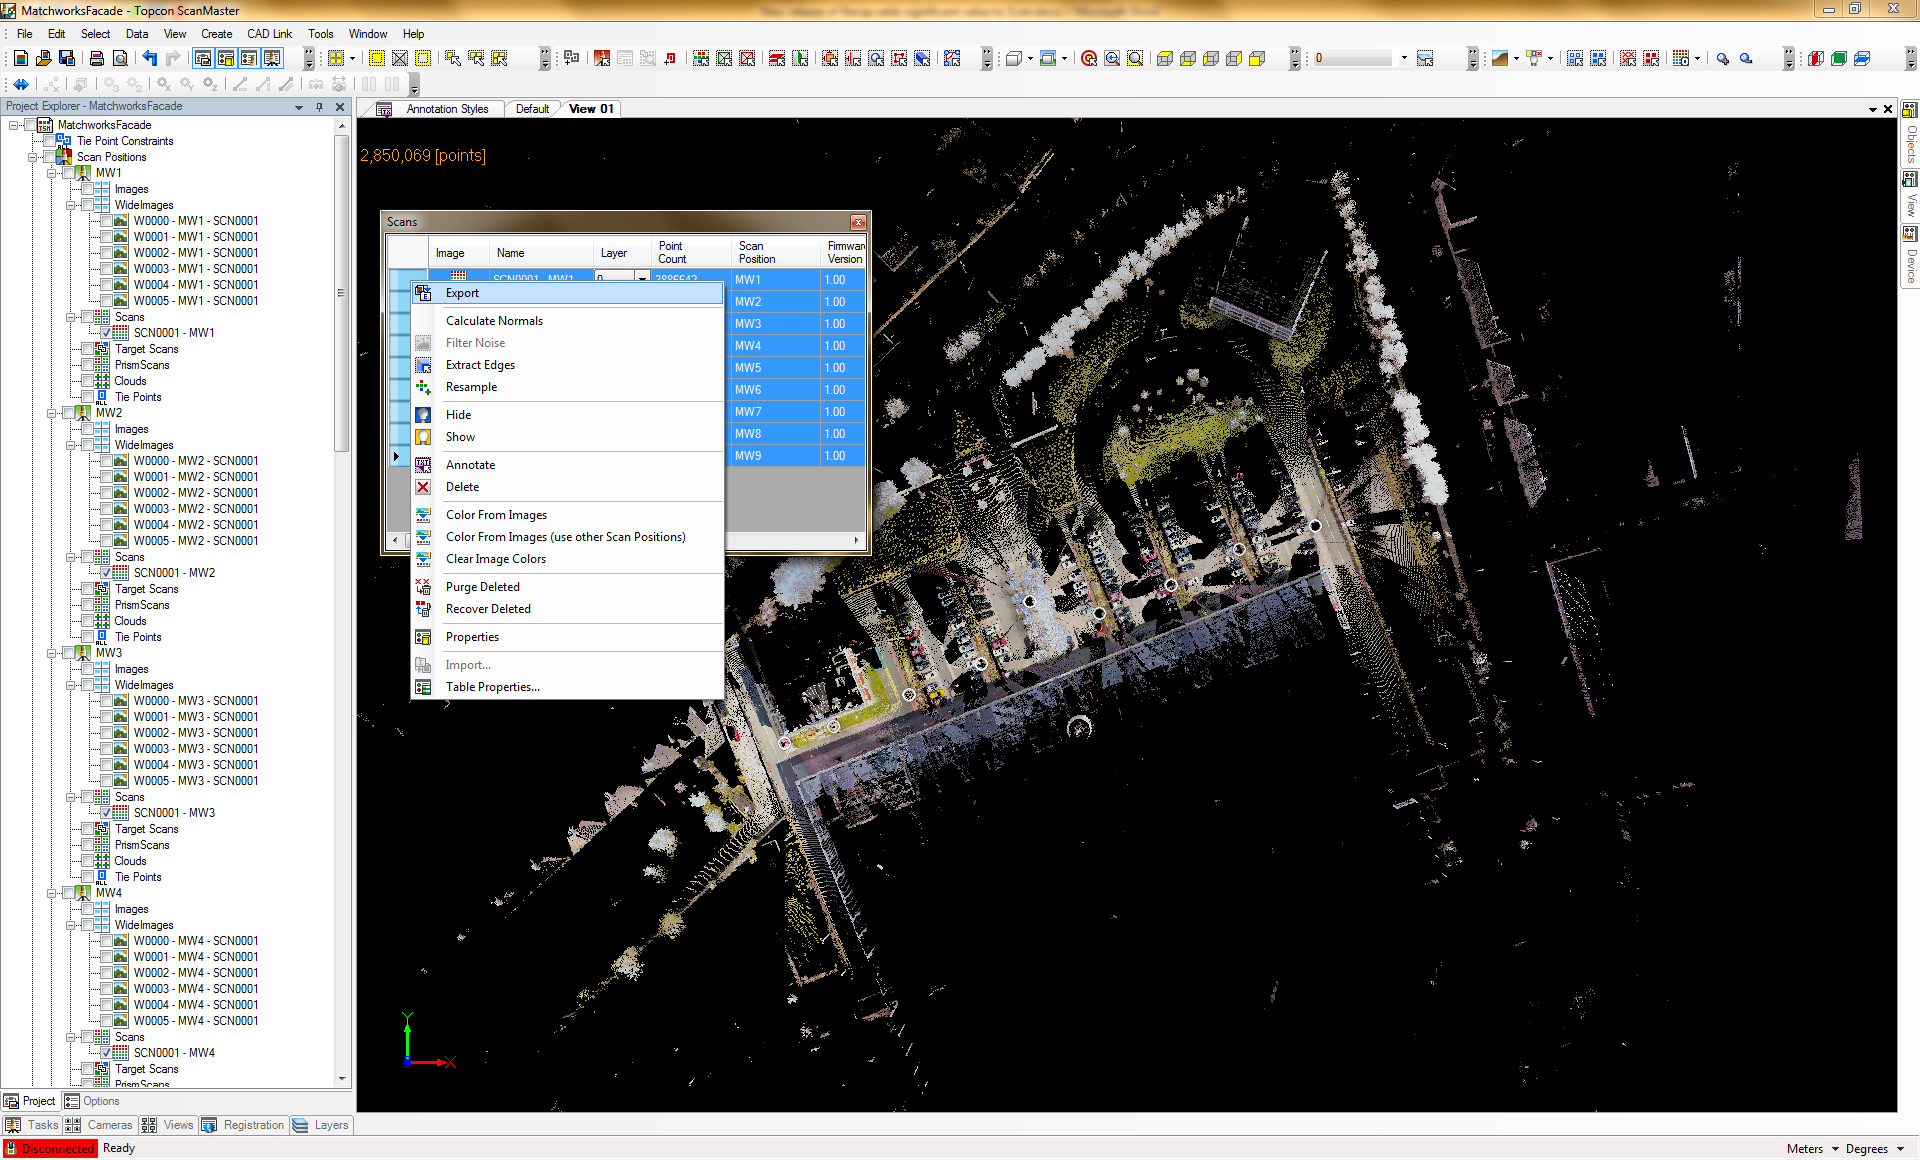
Task: Collapse the MW2 scan position node
Action: point(52,413)
